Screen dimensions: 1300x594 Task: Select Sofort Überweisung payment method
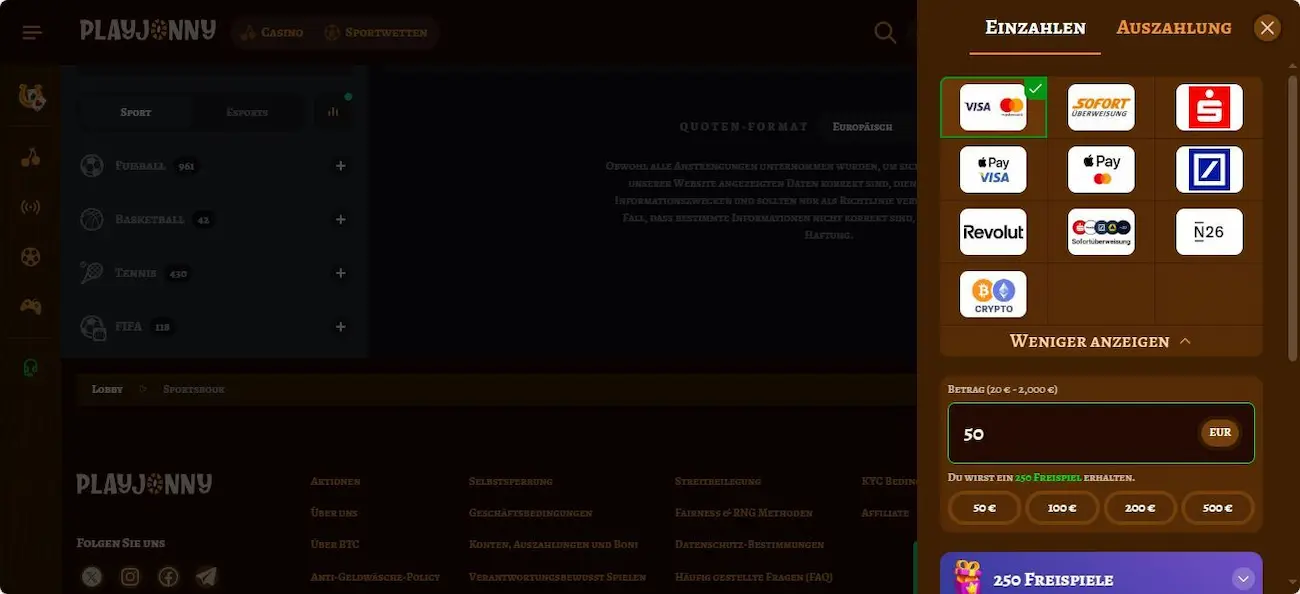tap(1101, 107)
